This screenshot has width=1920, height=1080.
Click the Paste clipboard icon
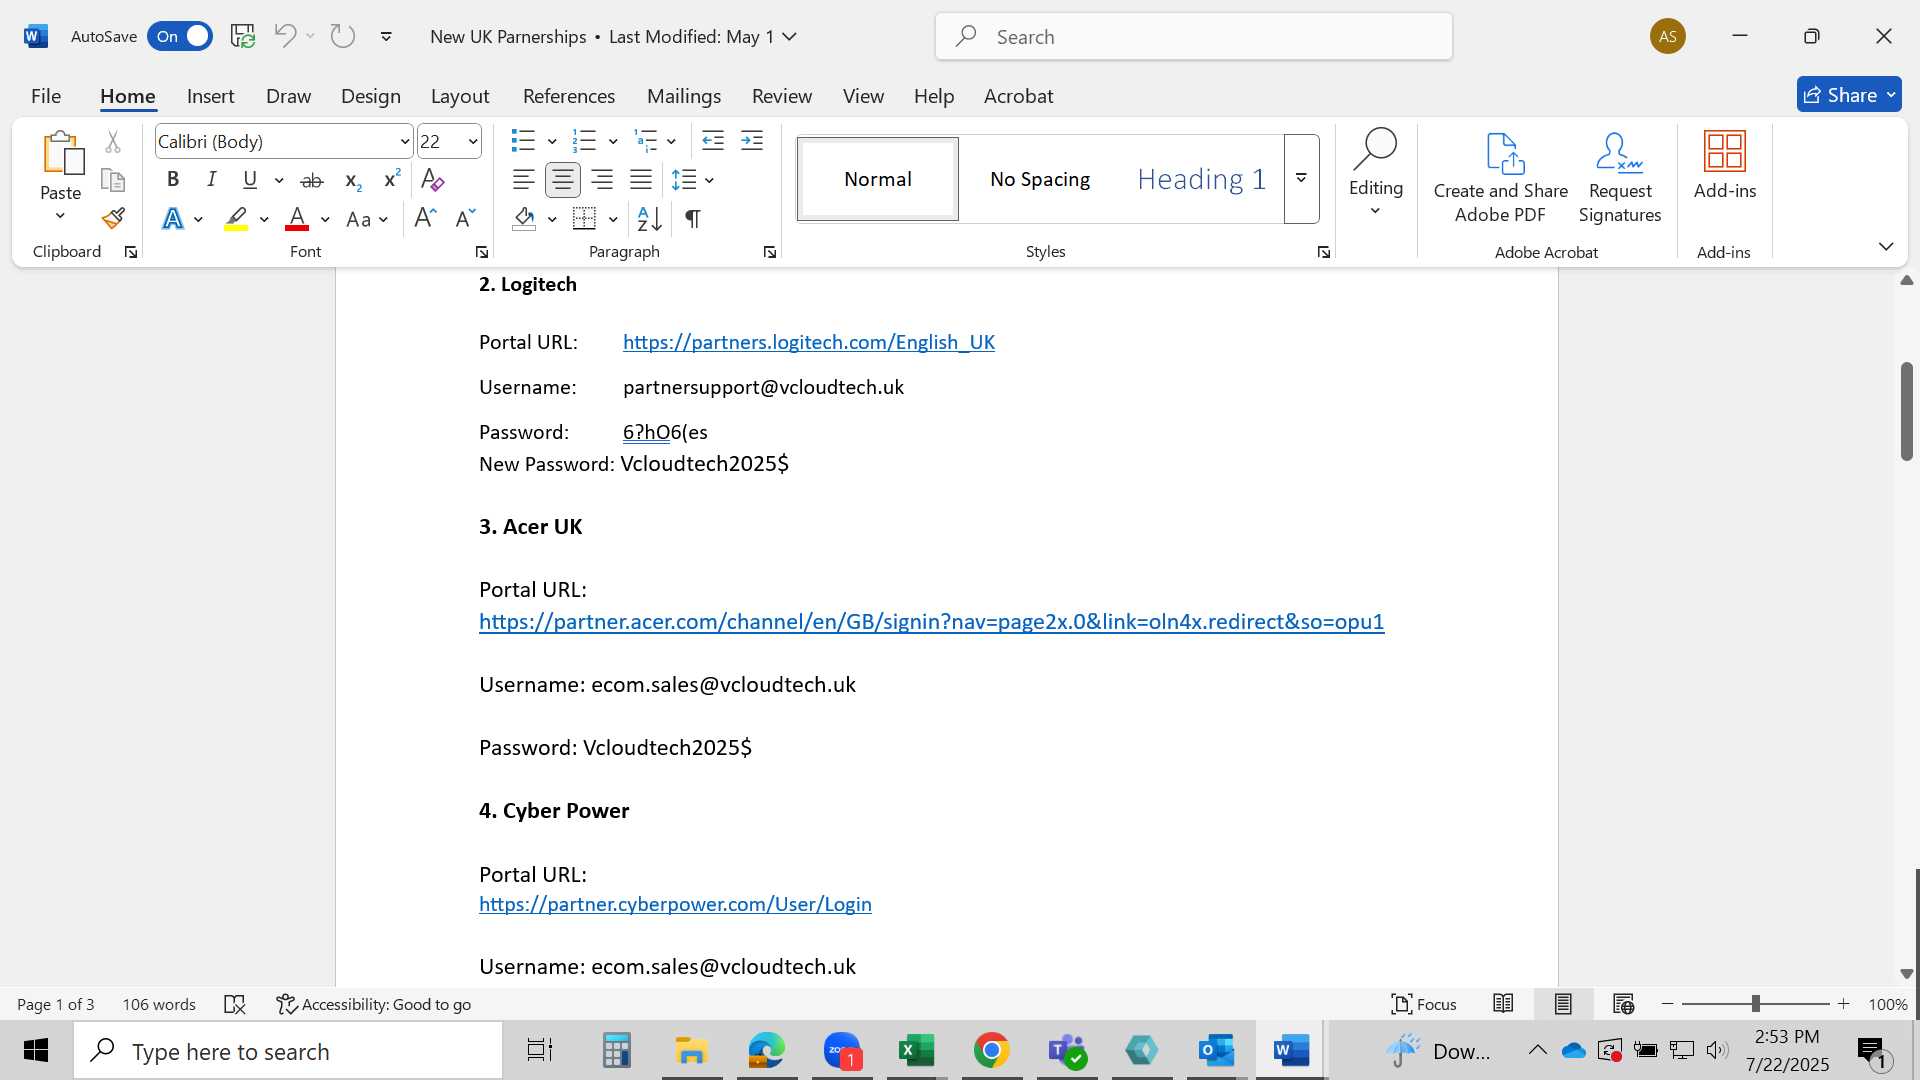(x=61, y=153)
